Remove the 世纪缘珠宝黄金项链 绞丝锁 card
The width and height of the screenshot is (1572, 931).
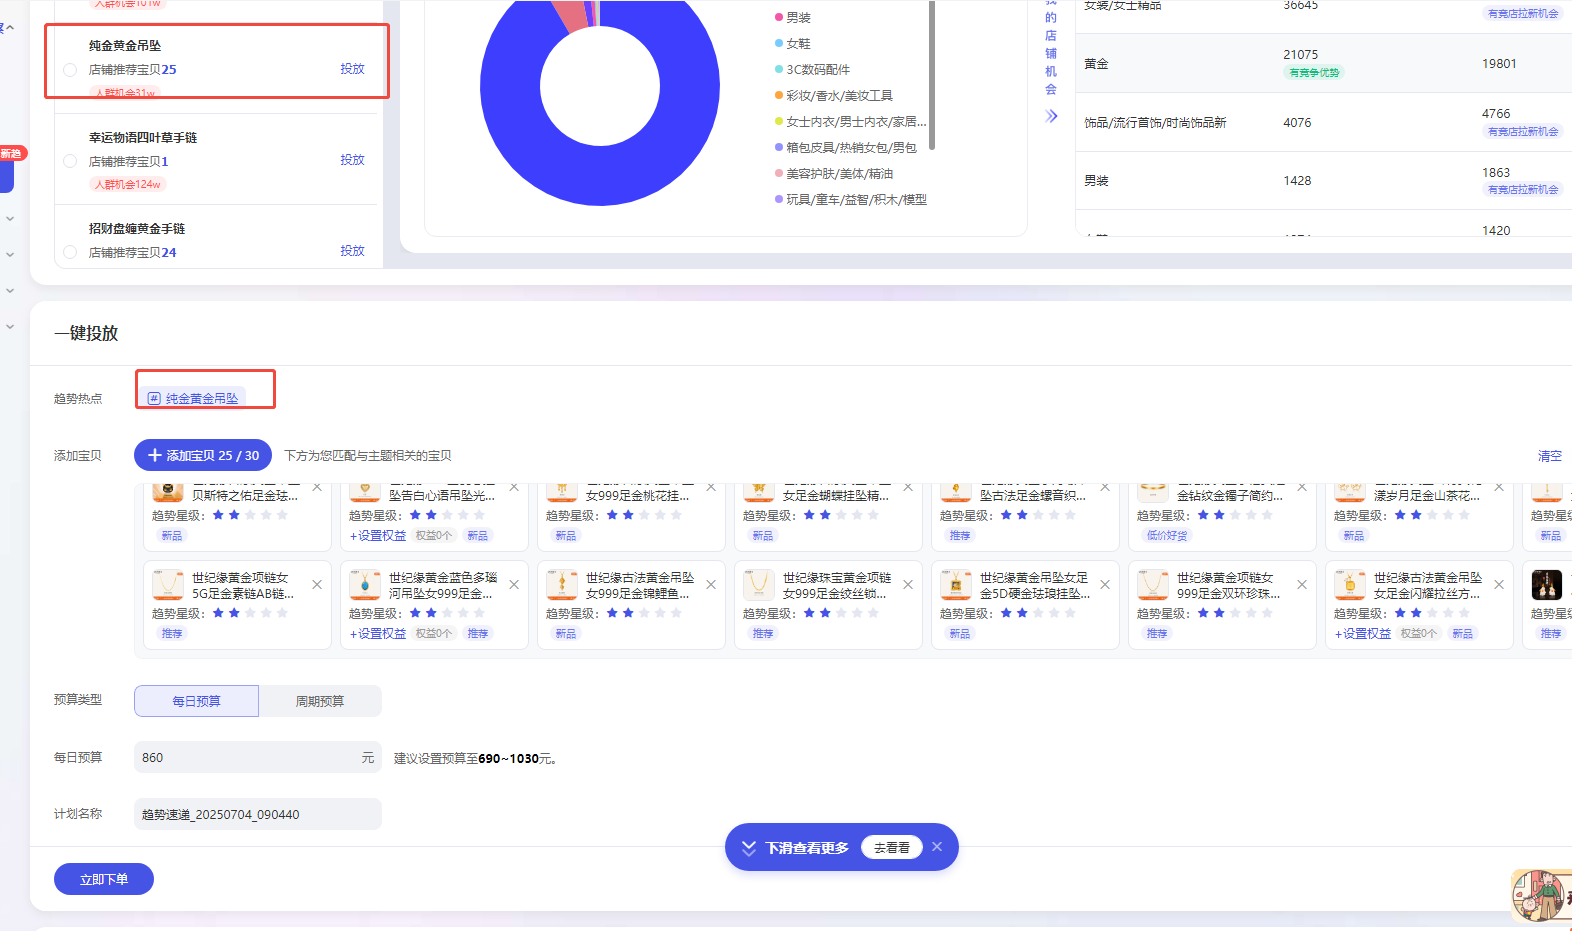pos(908,585)
